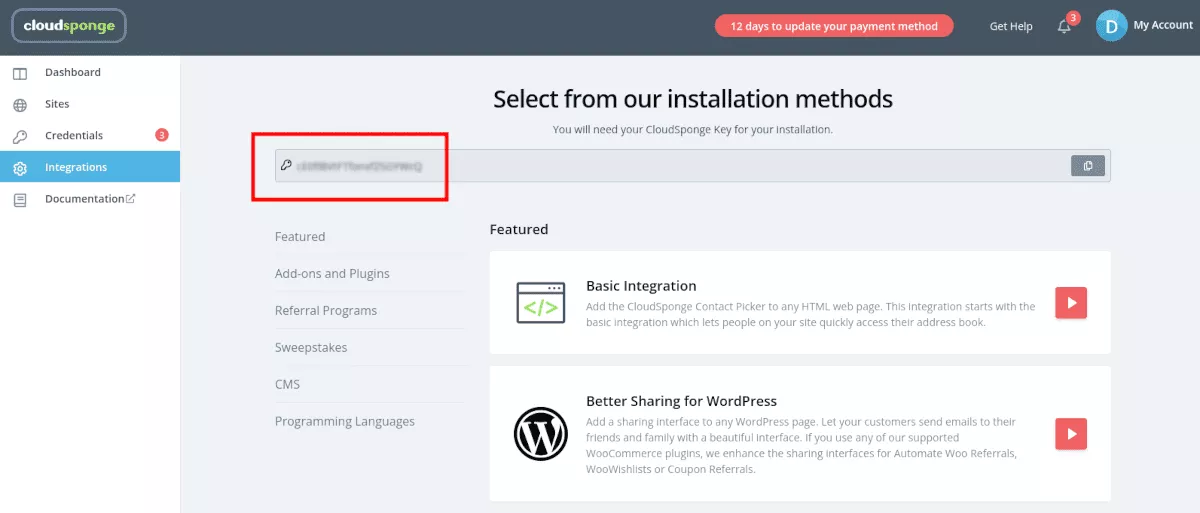
Task: Click the external link icon beside Documentation
Action: (130, 198)
